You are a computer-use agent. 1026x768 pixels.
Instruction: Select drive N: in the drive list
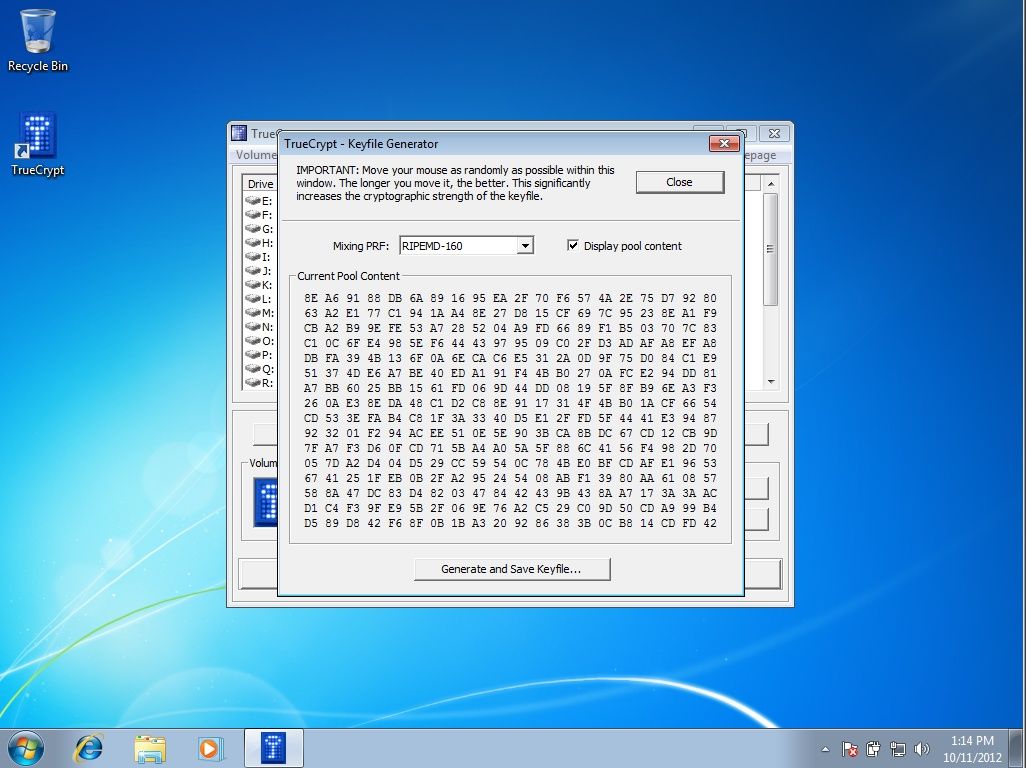click(260, 327)
